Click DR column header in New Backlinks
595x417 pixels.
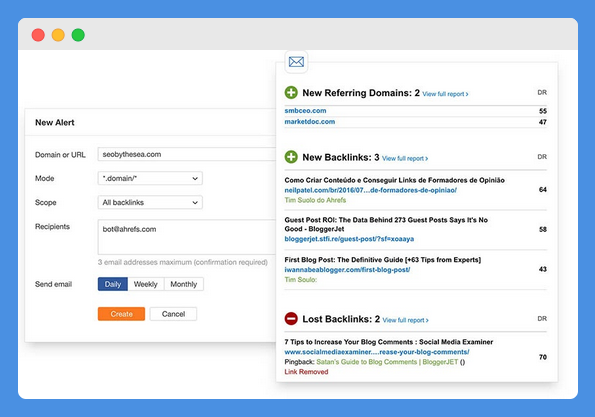542,157
